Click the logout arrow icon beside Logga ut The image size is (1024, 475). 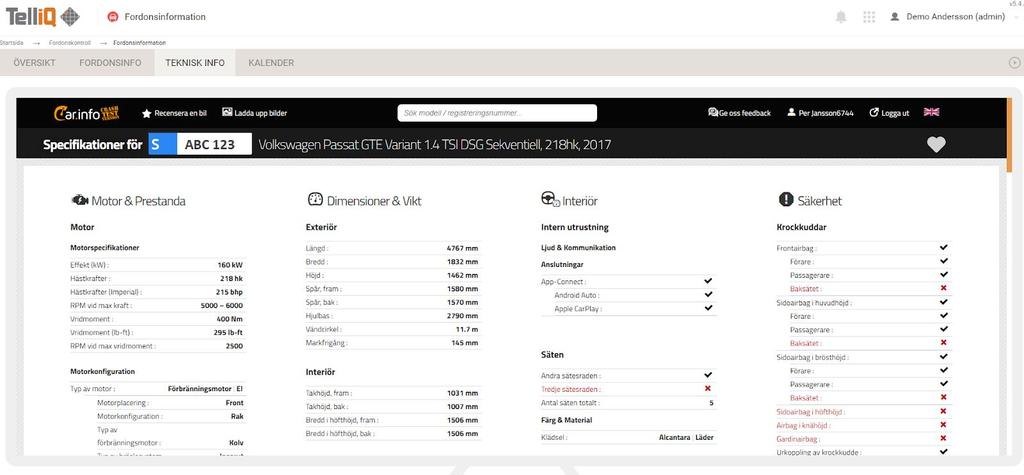point(874,112)
